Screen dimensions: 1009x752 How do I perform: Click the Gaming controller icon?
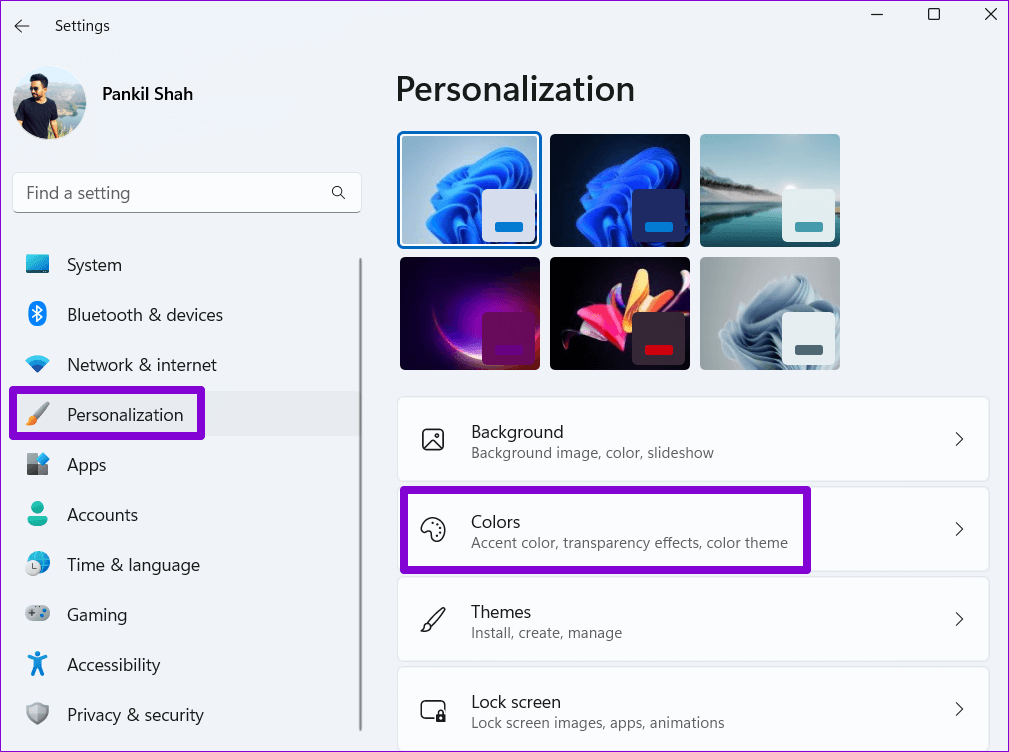[x=38, y=615]
